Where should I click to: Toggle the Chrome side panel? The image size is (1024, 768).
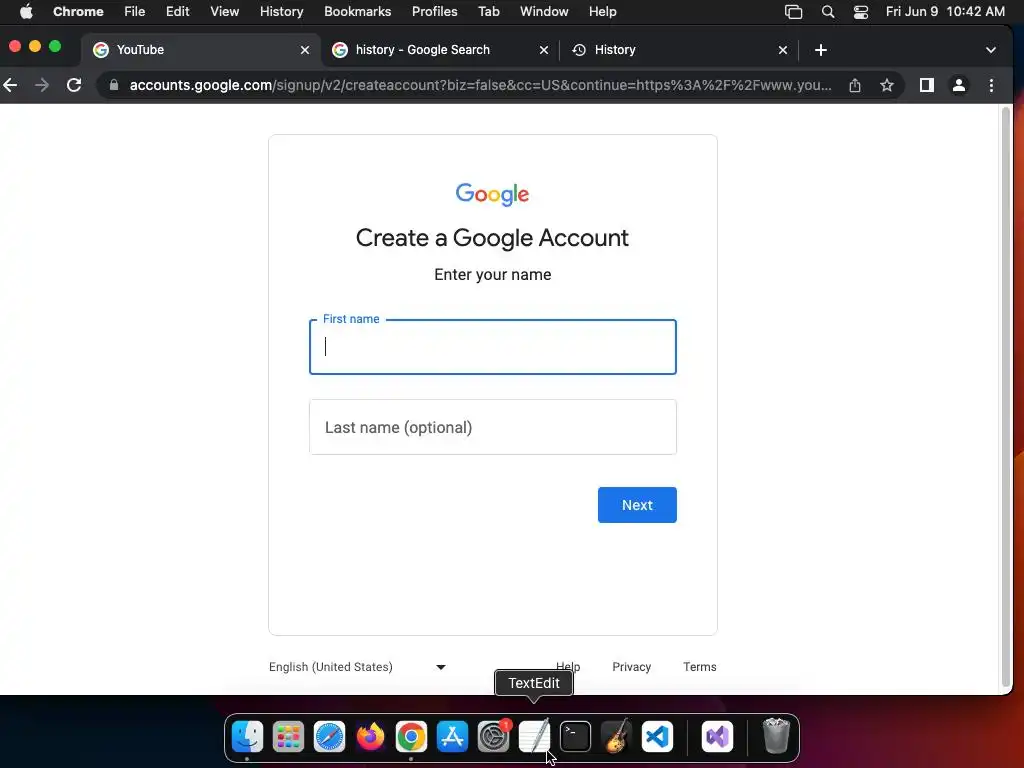click(x=926, y=85)
